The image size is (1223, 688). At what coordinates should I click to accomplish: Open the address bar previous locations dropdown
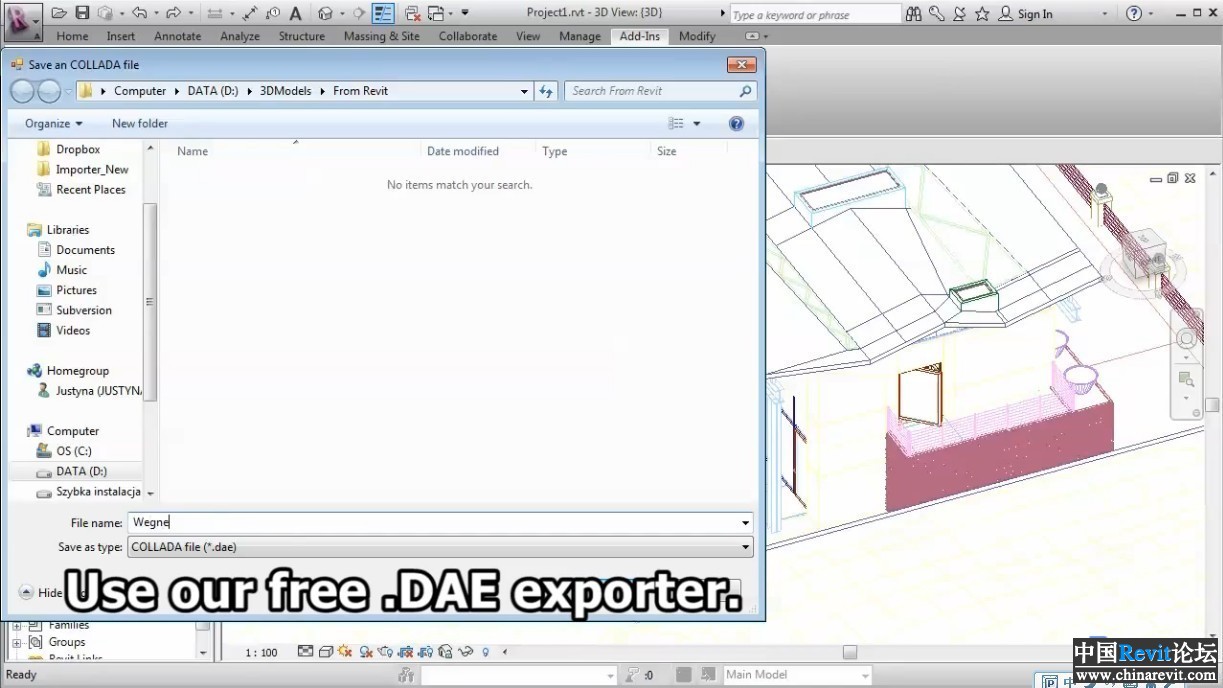(x=525, y=91)
